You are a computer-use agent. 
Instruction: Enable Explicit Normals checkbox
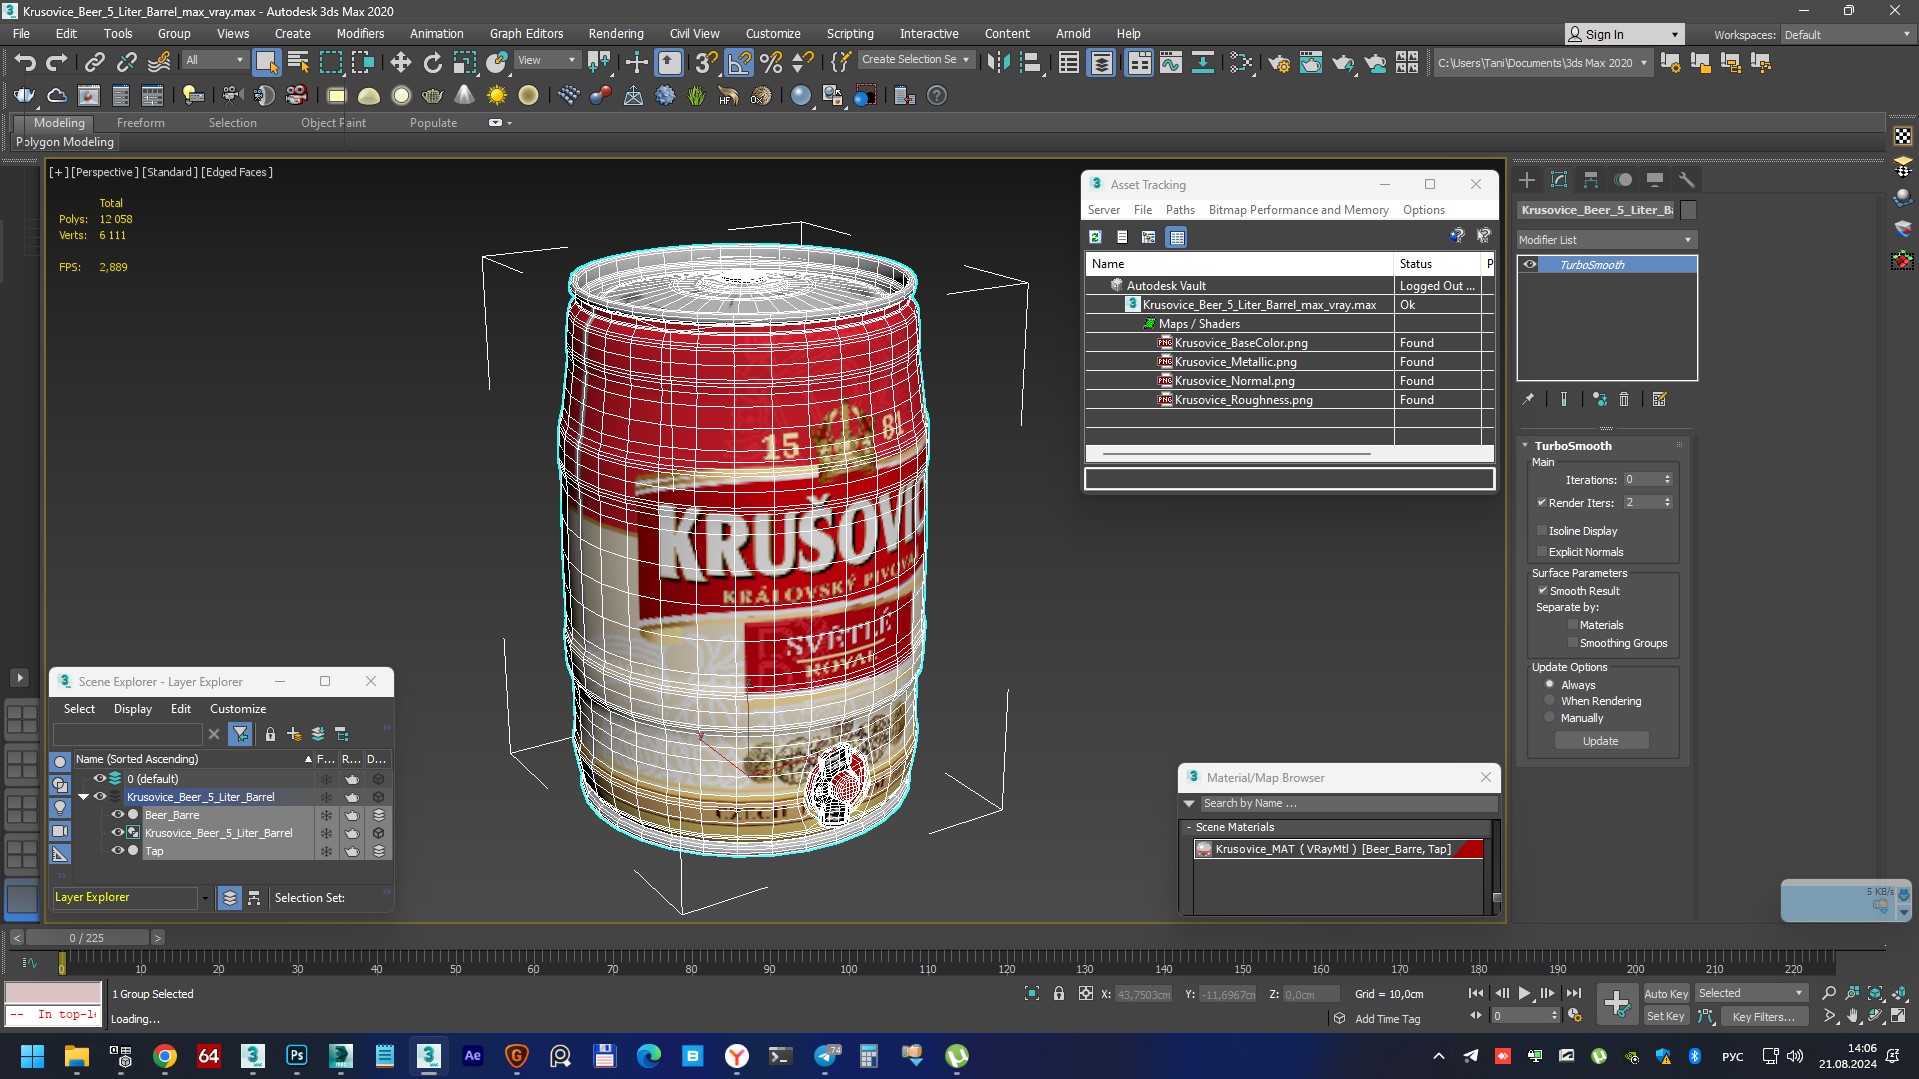1541,552
